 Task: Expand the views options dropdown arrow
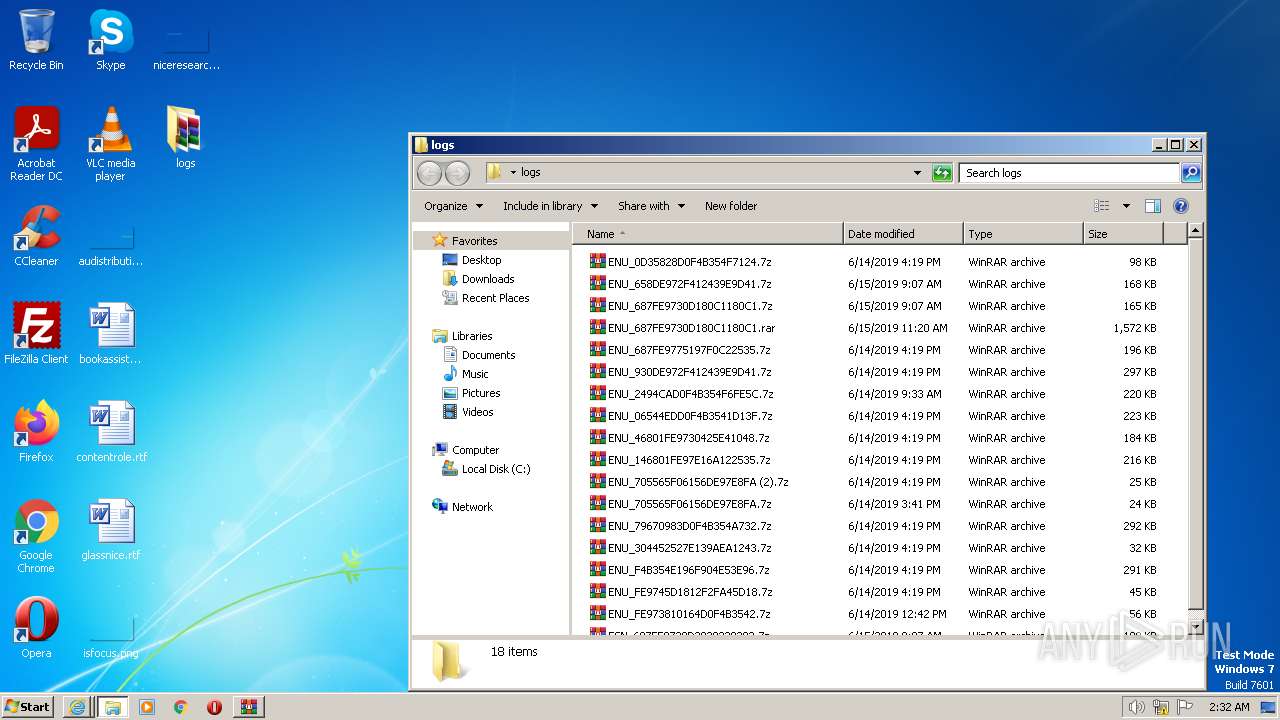click(1125, 206)
